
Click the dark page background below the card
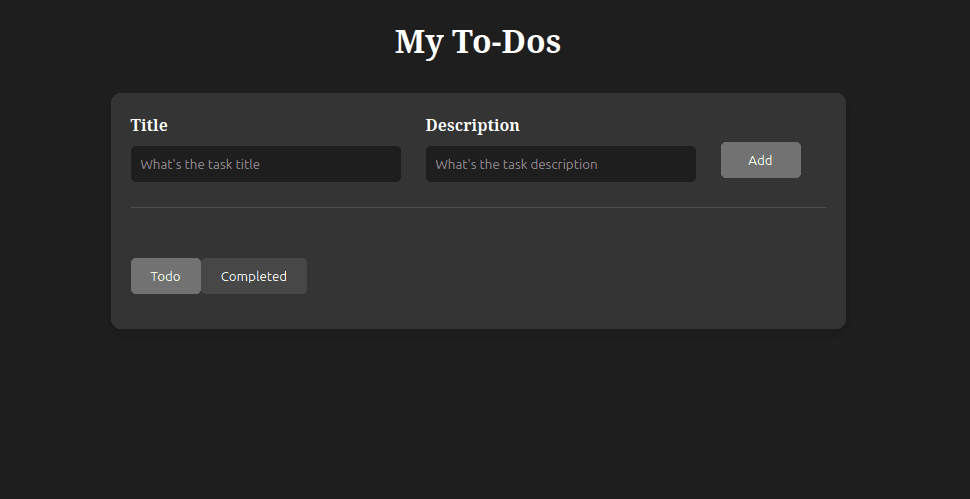[x=478, y=414]
